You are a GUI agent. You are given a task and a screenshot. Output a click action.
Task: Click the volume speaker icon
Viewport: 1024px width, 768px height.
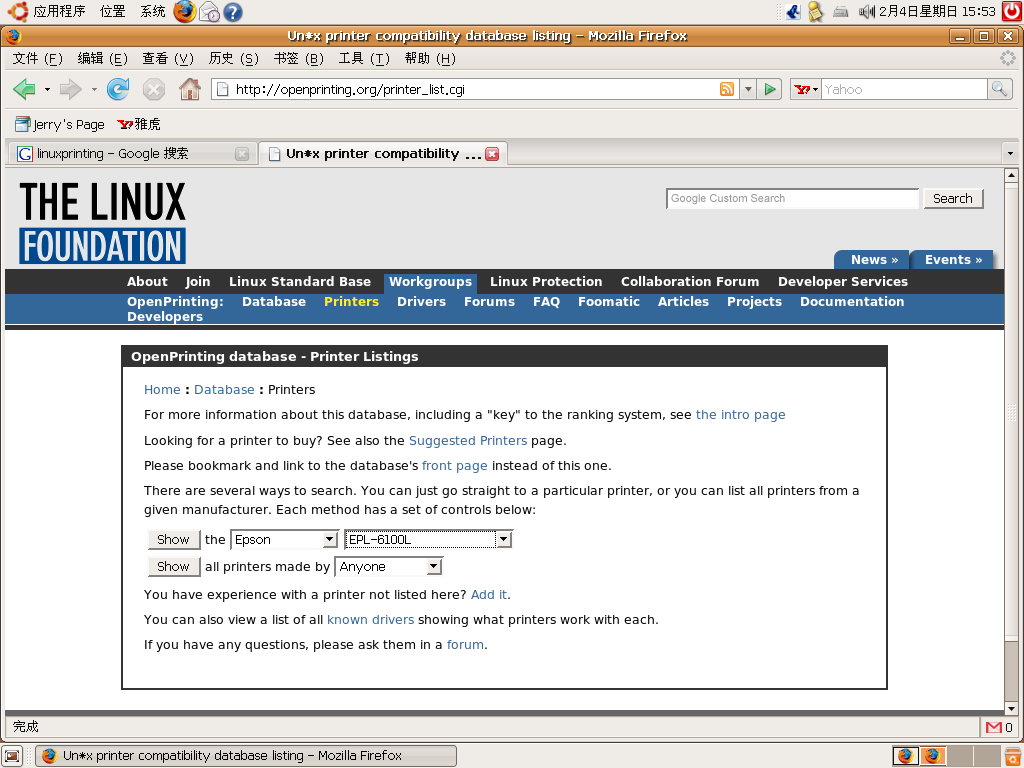tap(867, 11)
